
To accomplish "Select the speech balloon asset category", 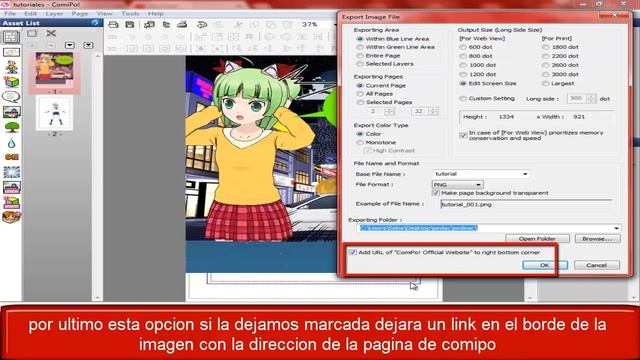I will 11,97.
